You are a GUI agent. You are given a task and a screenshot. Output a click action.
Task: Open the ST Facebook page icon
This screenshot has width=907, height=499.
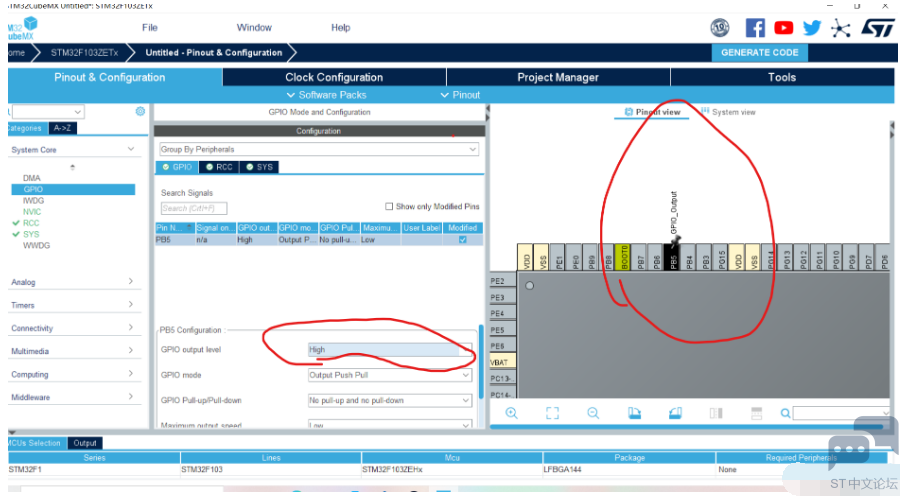[754, 28]
